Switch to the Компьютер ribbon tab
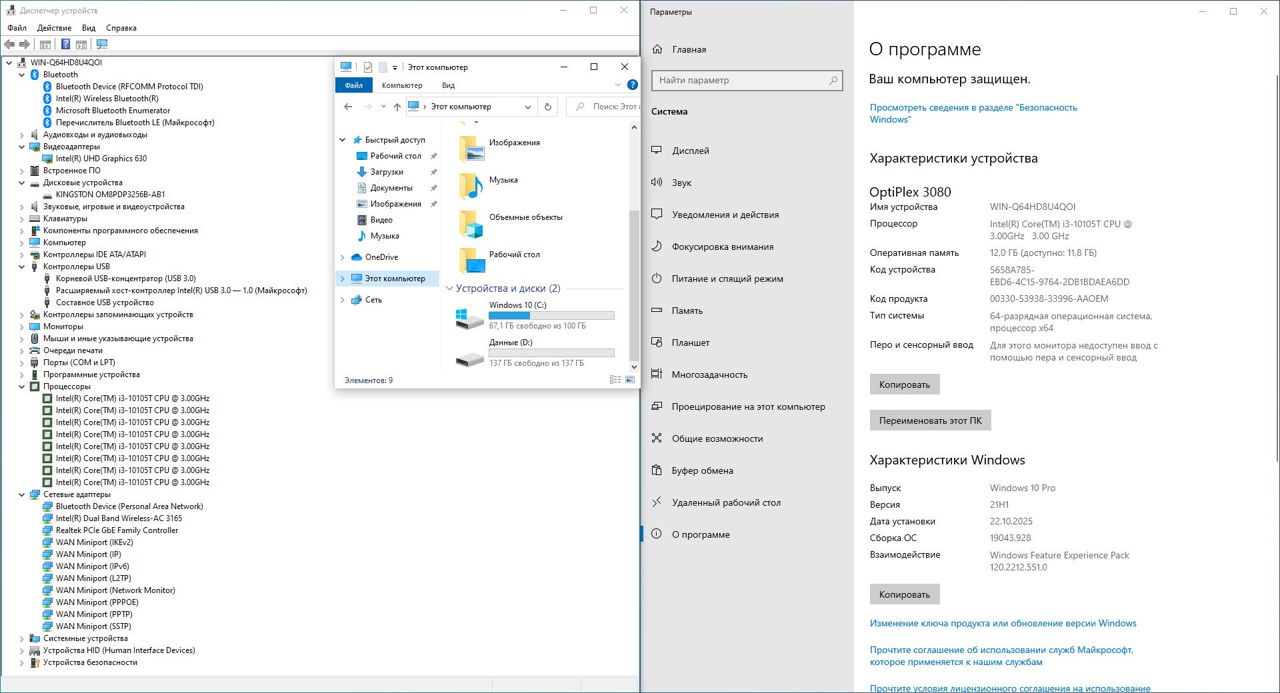 pos(402,86)
